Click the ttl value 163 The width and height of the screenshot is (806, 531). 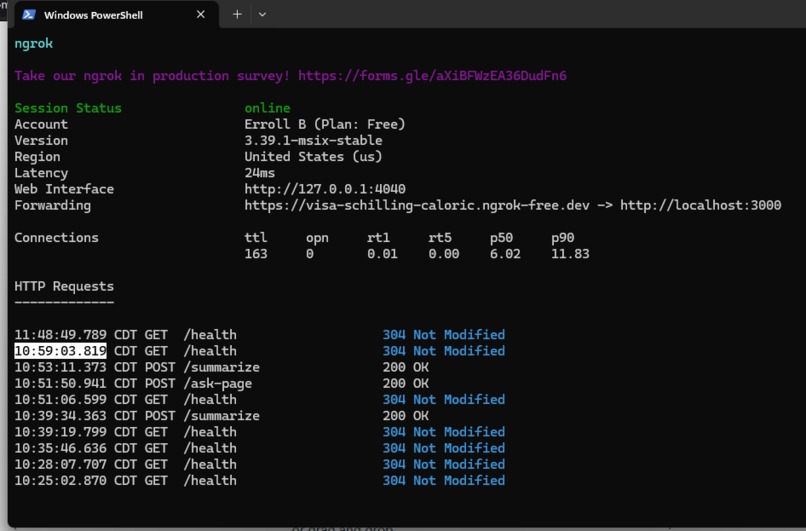point(256,254)
